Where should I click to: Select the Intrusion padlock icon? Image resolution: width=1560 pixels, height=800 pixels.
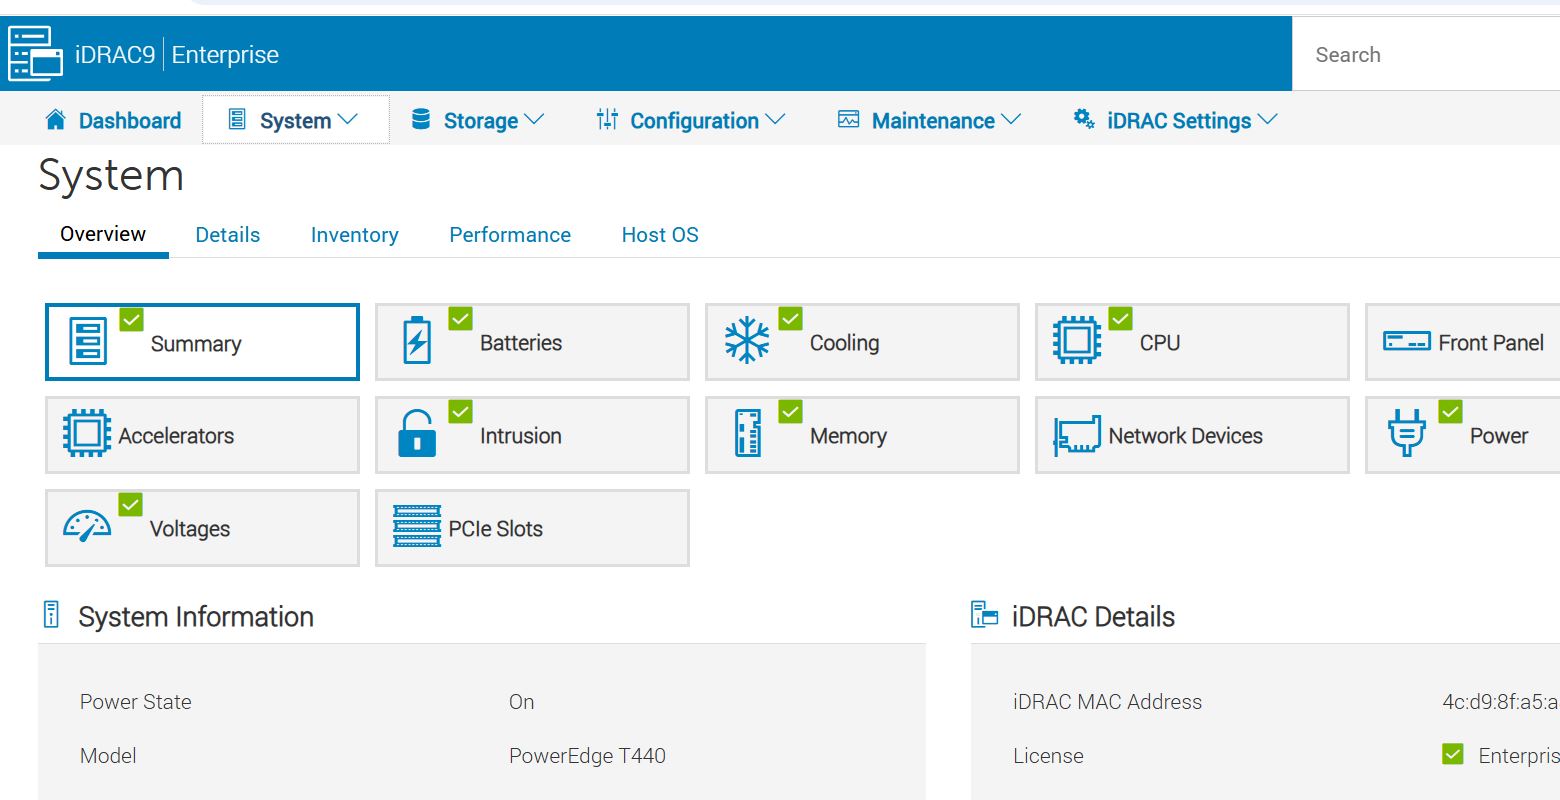click(x=417, y=435)
